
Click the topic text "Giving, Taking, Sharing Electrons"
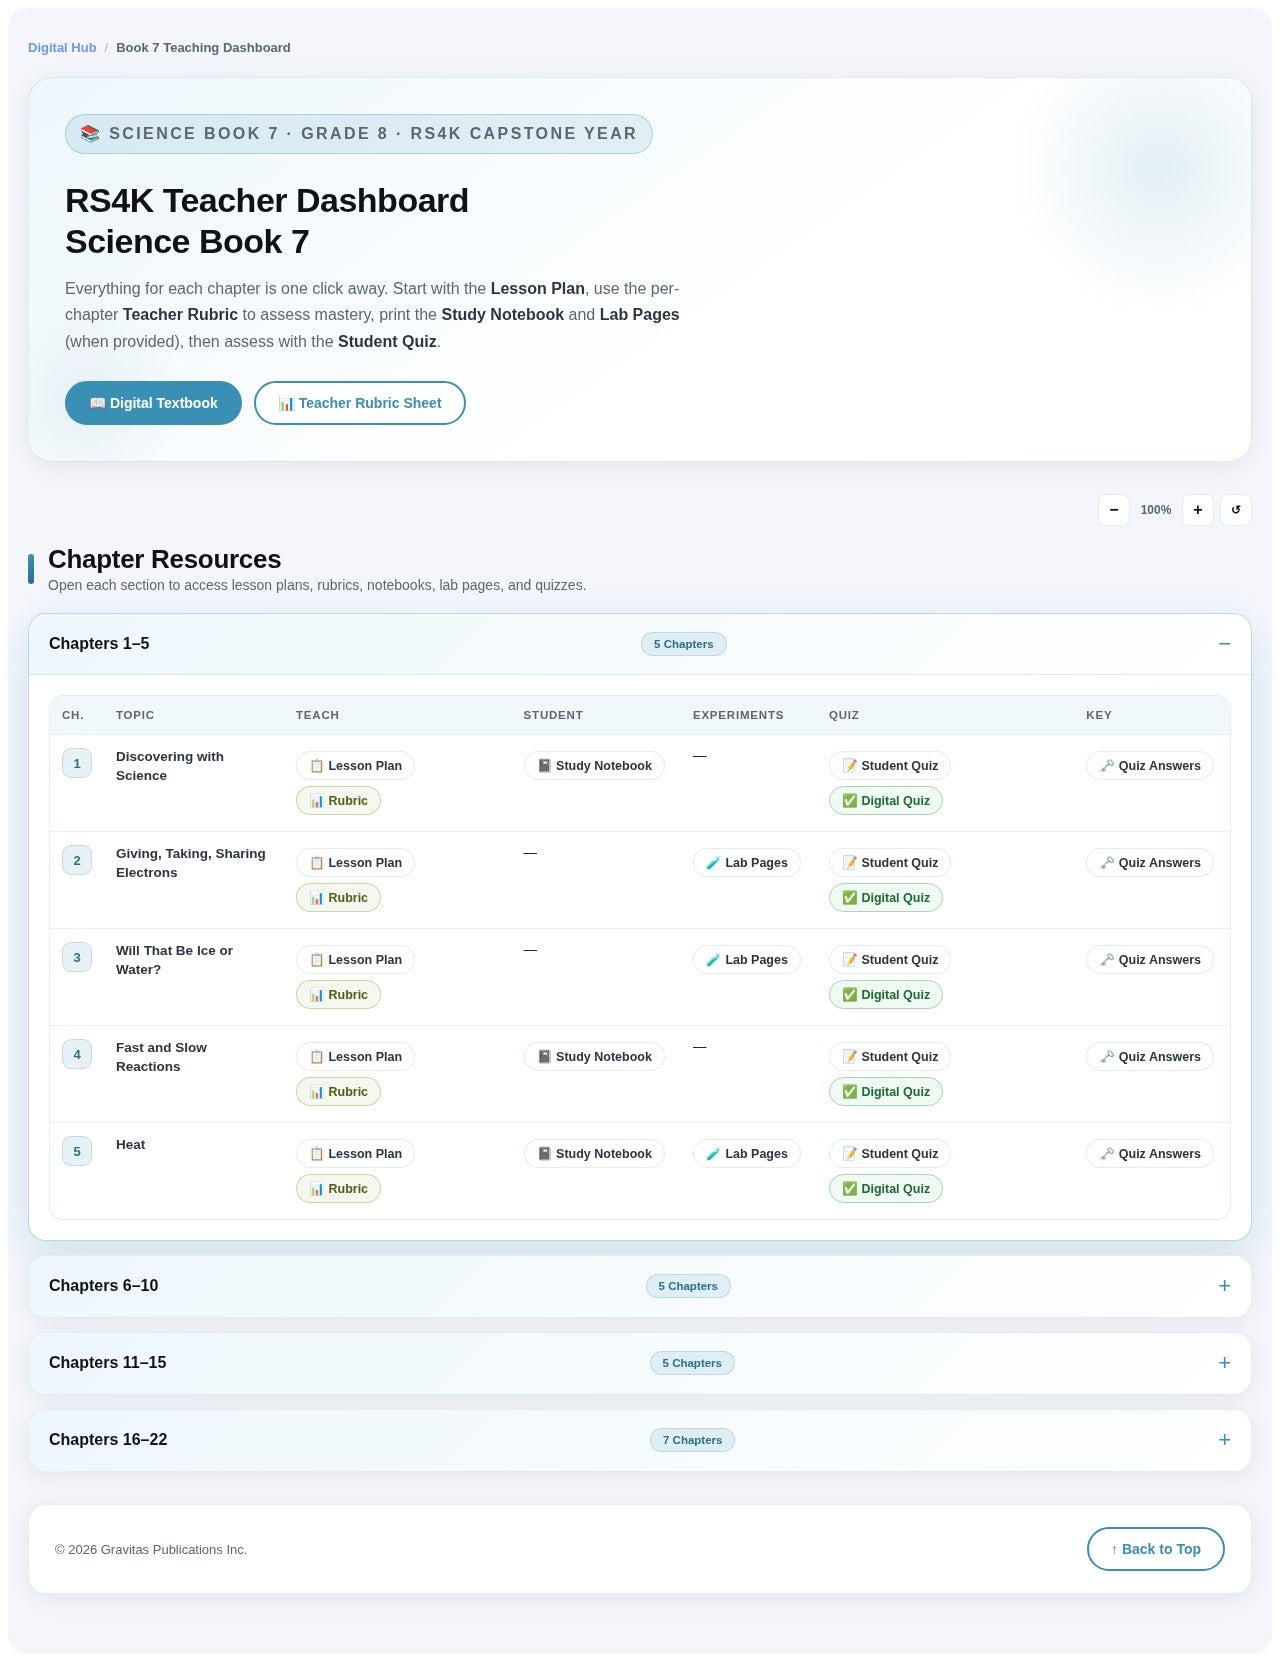pyautogui.click(x=191, y=863)
